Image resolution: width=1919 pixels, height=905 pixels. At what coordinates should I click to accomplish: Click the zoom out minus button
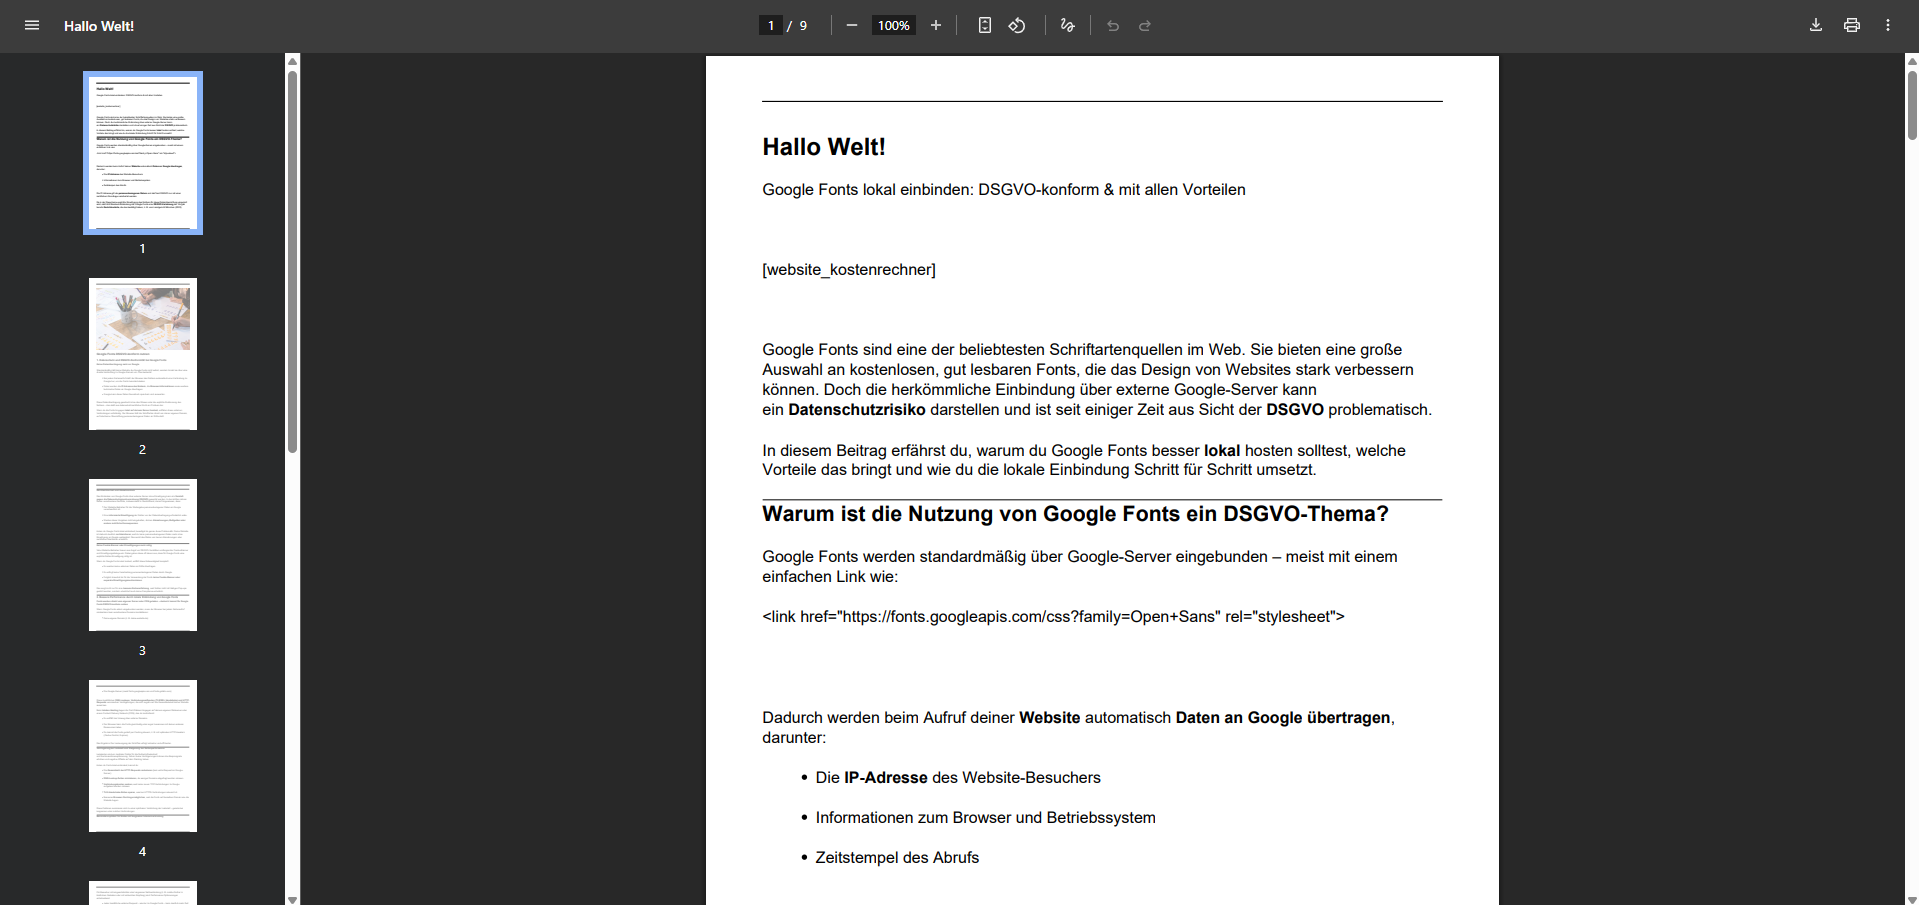(851, 25)
